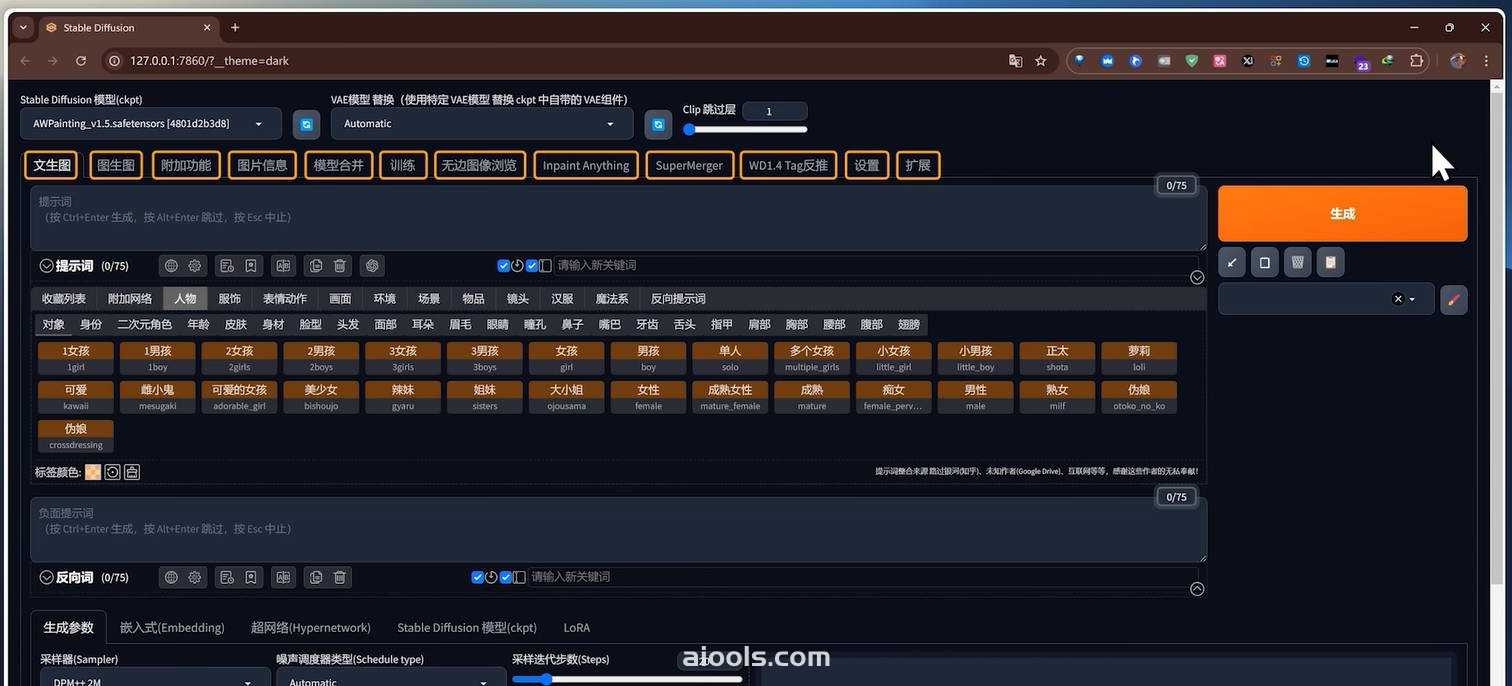Collapse the 反向词 section chevron
Screen dimensions: 1512x686
point(46,577)
